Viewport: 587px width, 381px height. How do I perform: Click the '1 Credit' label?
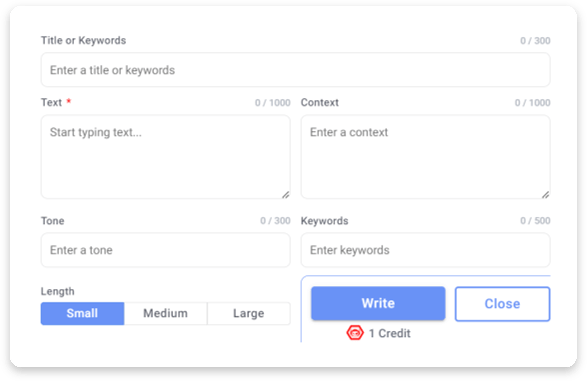pos(390,333)
